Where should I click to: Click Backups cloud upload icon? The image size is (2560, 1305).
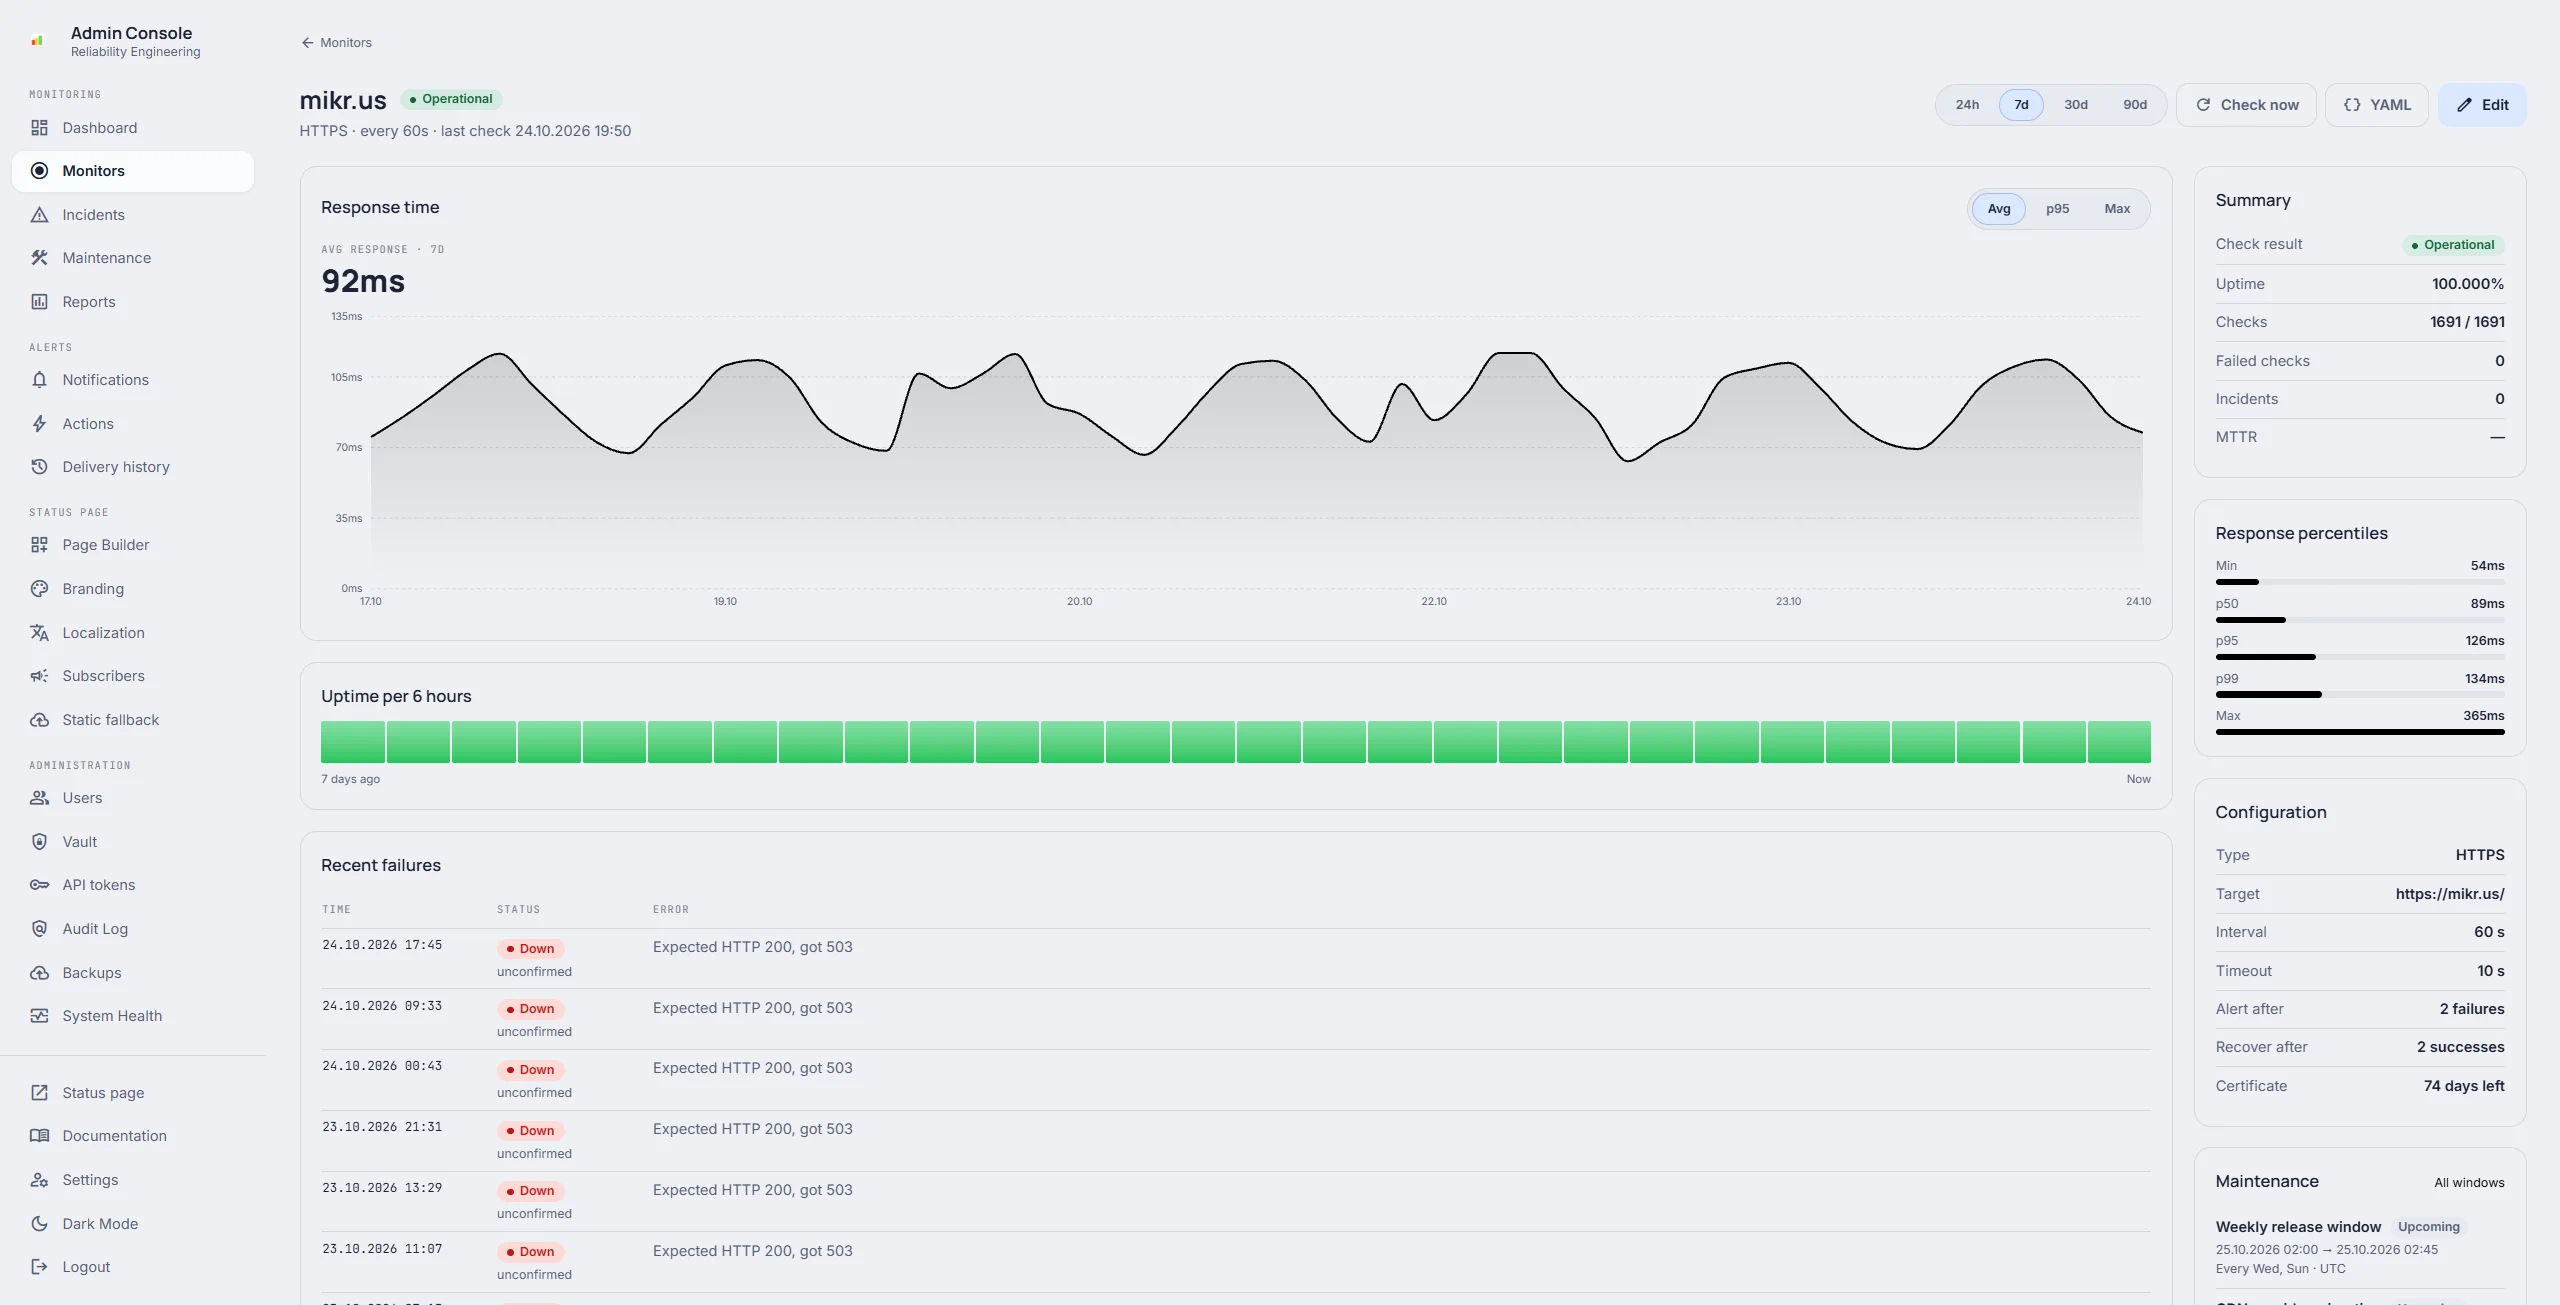39,973
